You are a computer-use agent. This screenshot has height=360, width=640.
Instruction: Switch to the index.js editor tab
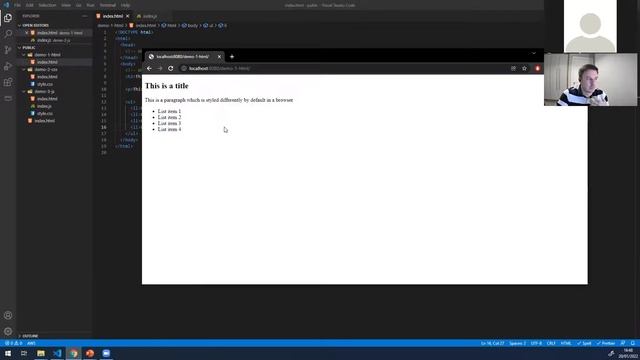tap(149, 16)
